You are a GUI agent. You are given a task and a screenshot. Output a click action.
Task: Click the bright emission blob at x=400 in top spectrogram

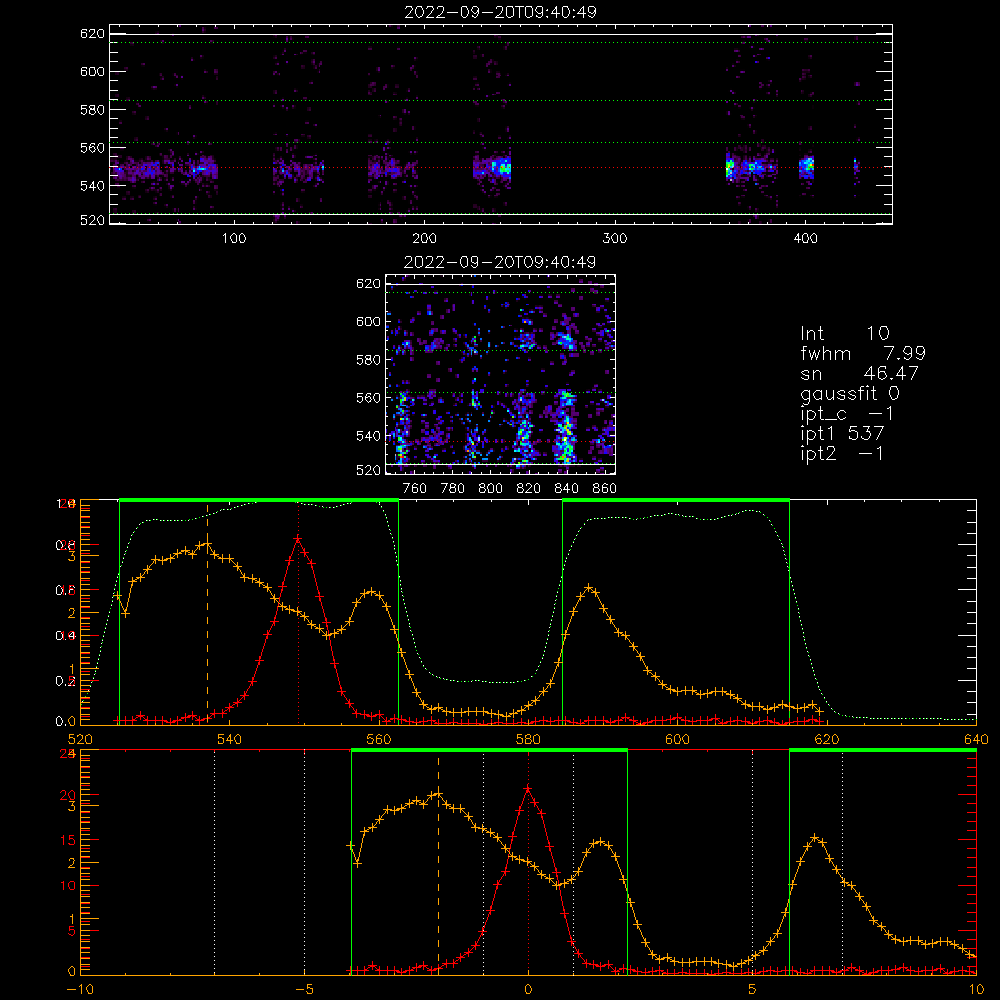[x=807, y=168]
